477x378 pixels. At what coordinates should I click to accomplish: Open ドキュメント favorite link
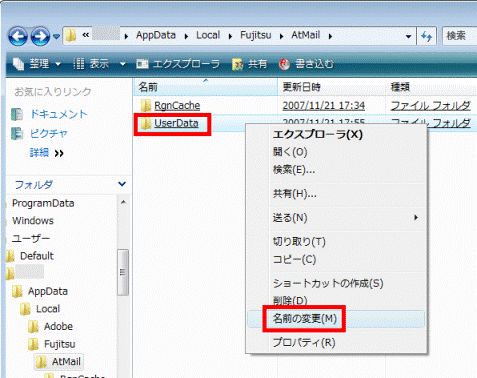coord(58,114)
